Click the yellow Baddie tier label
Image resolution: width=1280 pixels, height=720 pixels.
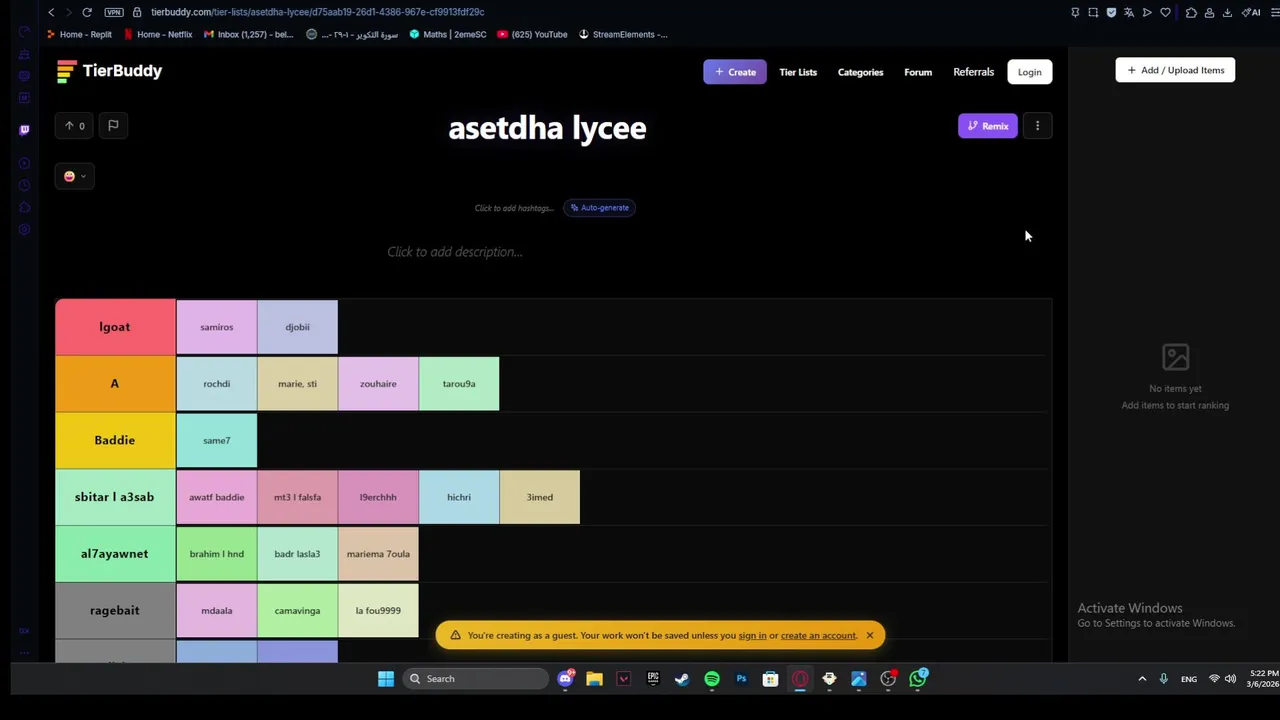pos(115,440)
